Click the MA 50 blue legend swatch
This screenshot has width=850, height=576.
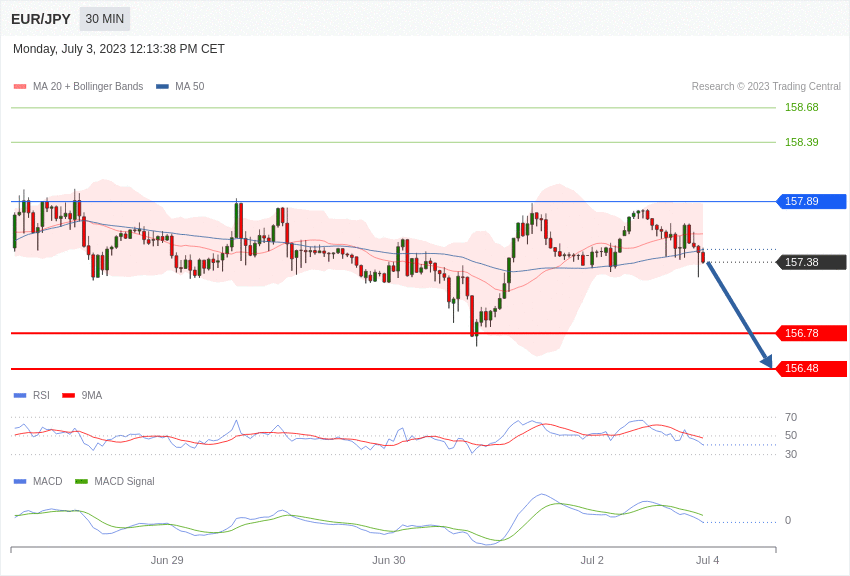pos(162,87)
